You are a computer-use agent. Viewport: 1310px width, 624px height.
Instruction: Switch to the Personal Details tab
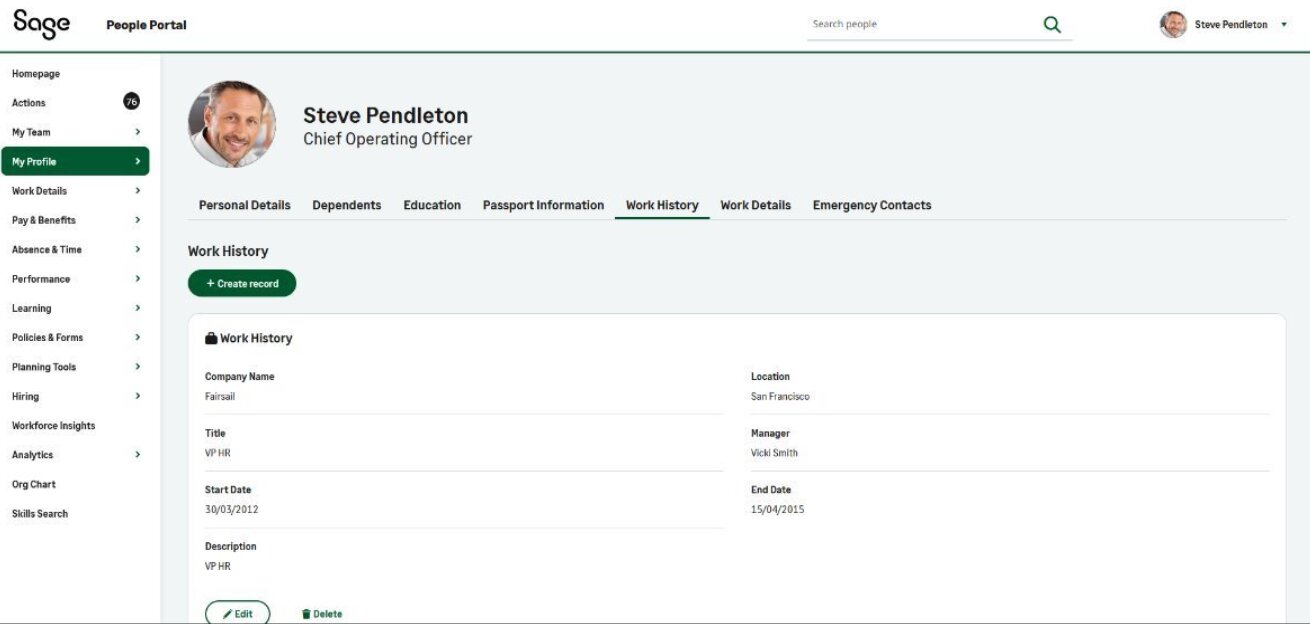click(244, 205)
